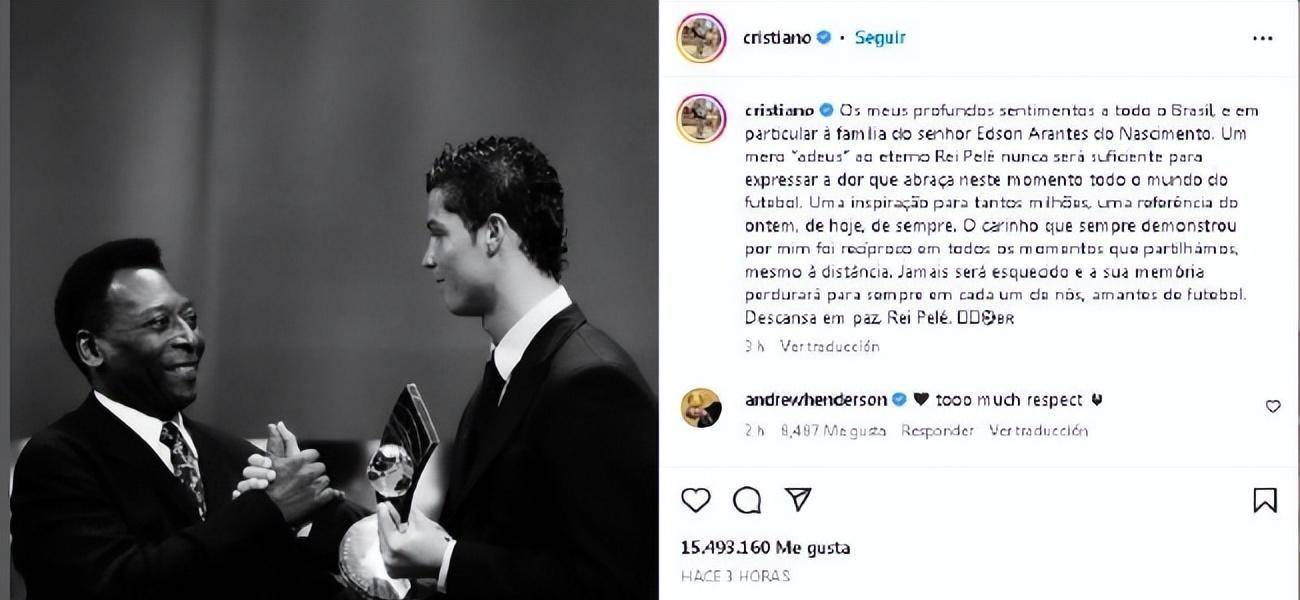The image size is (1300, 600).
Task: Translate the caption with Ver traducción
Action: (x=830, y=346)
